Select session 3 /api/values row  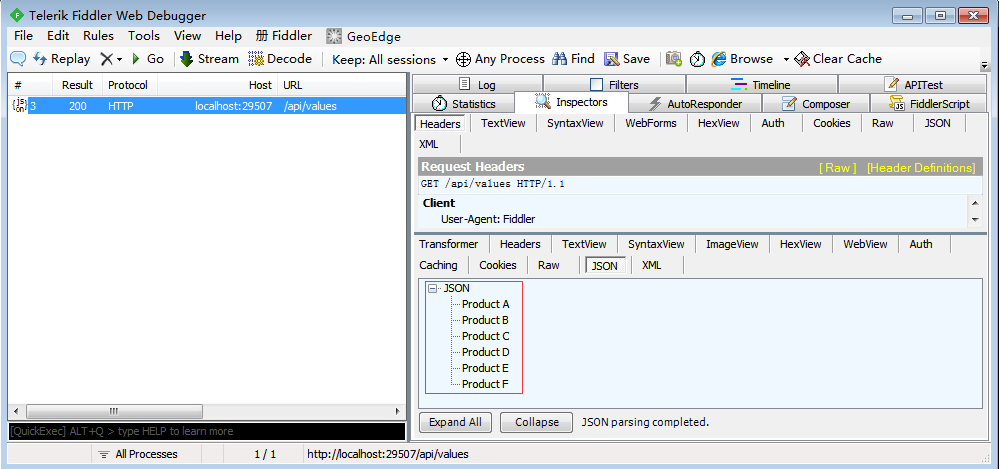point(207,106)
